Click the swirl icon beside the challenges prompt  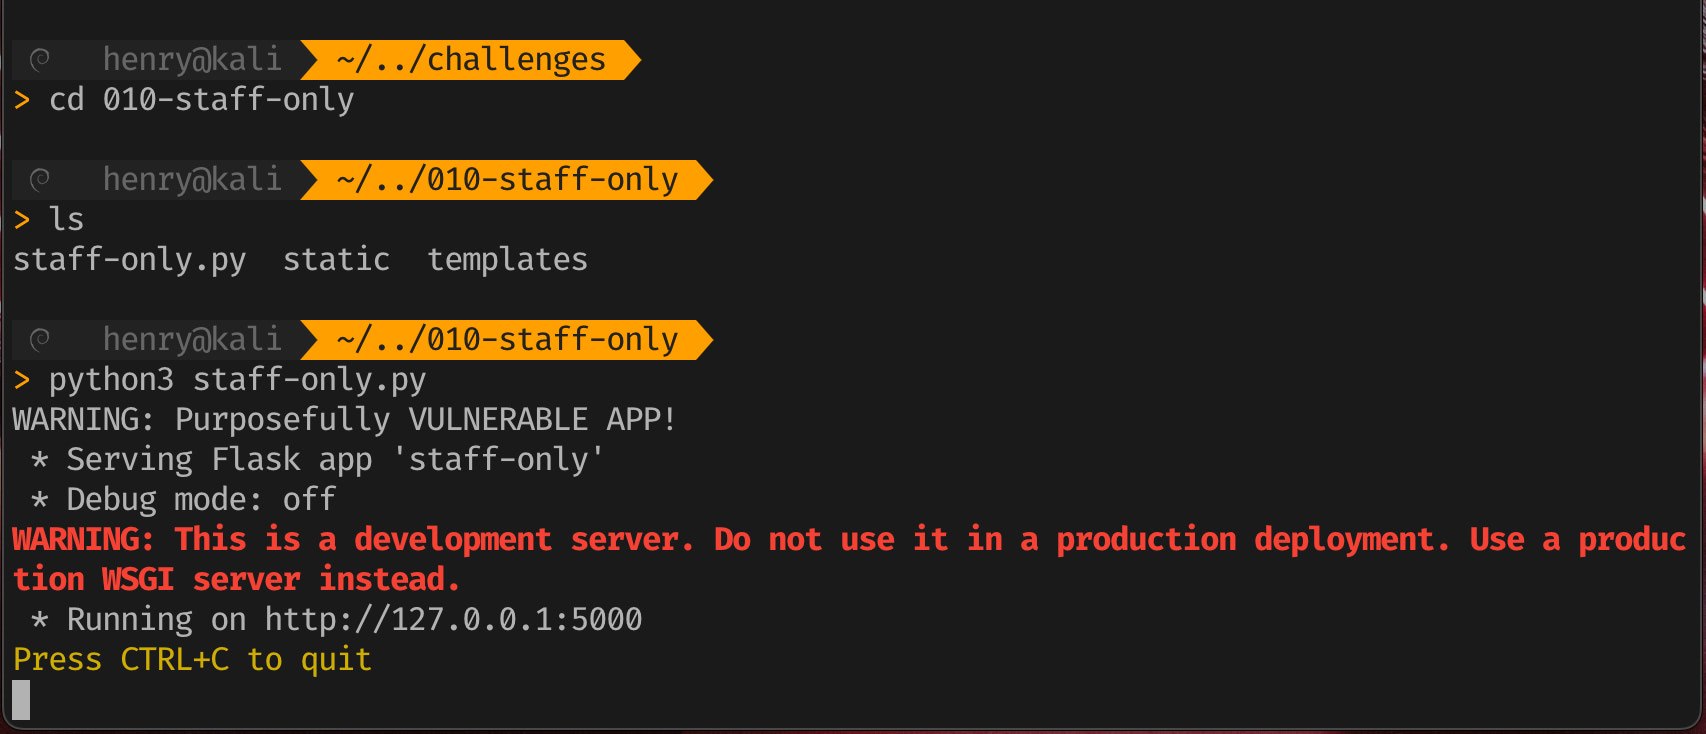(40, 60)
